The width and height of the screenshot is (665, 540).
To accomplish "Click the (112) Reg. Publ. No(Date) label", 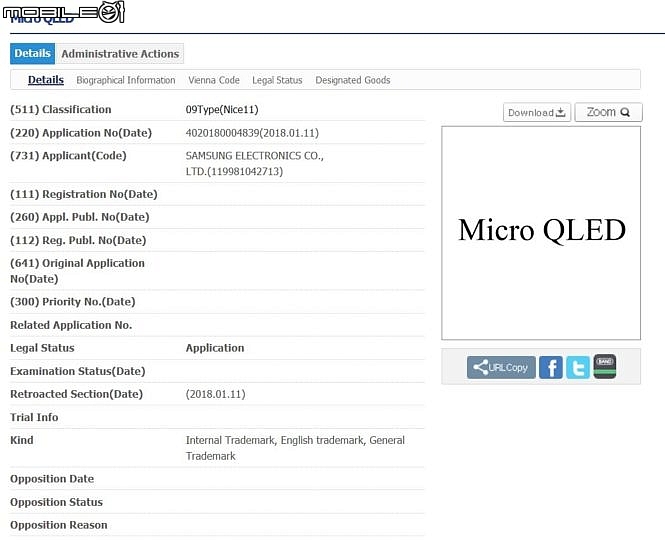I will point(78,241).
